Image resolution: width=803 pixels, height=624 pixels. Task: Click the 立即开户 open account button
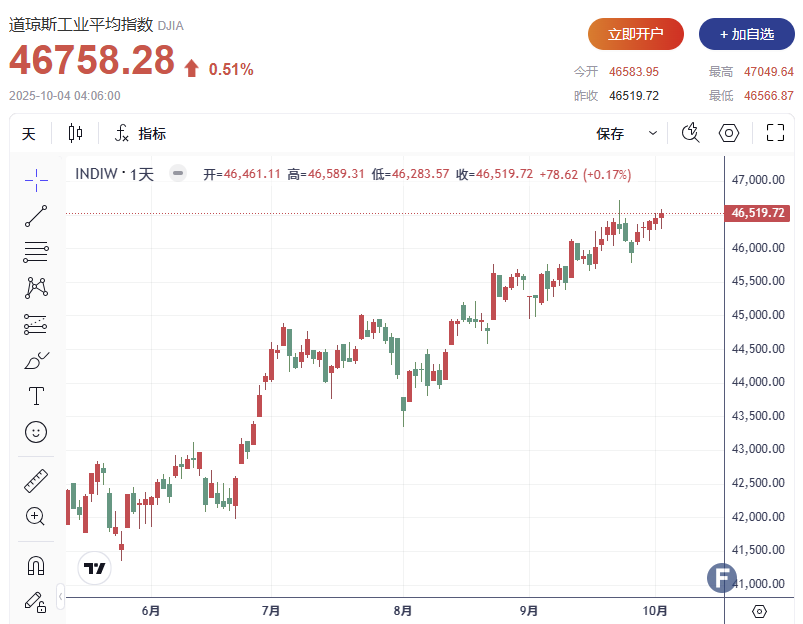click(635, 34)
